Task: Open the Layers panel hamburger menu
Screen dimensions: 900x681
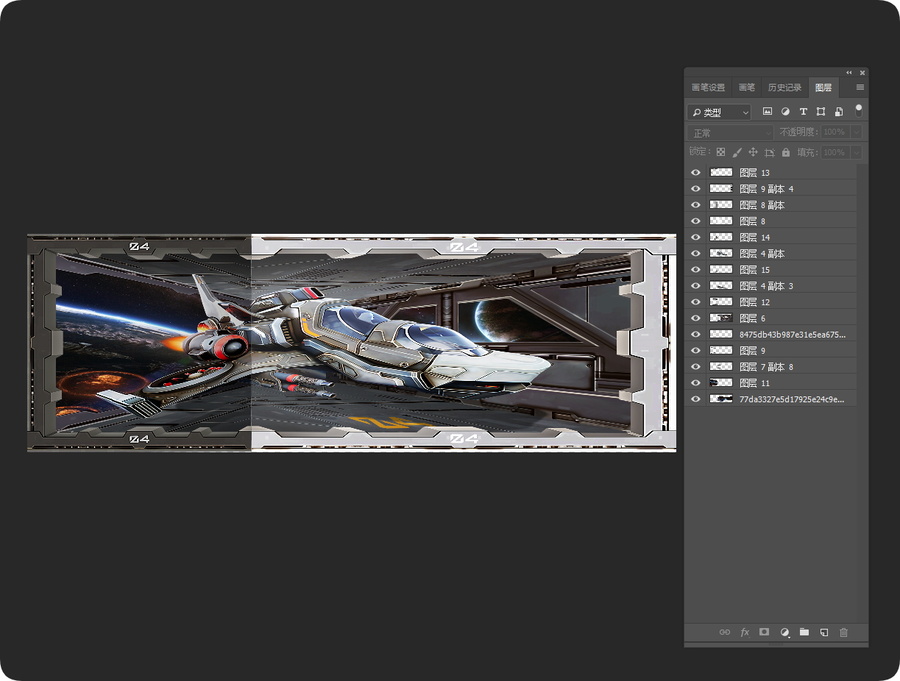Action: [x=860, y=87]
